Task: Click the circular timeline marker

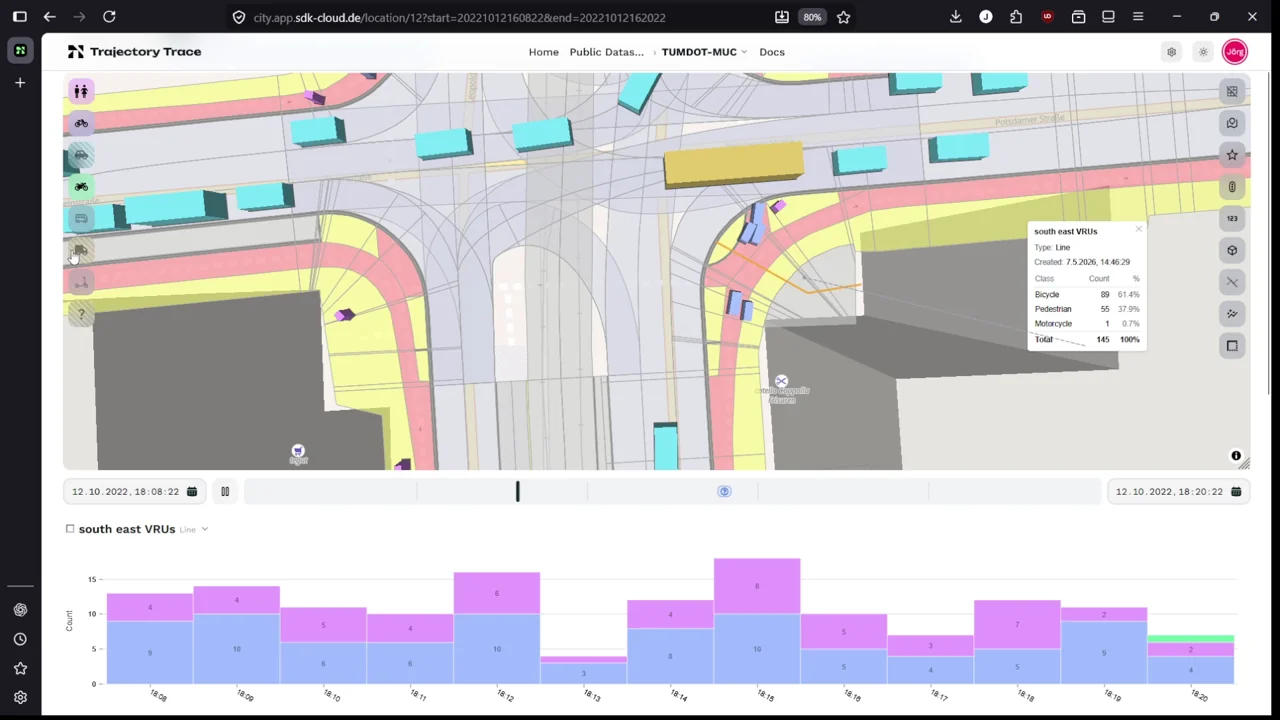Action: [724, 491]
